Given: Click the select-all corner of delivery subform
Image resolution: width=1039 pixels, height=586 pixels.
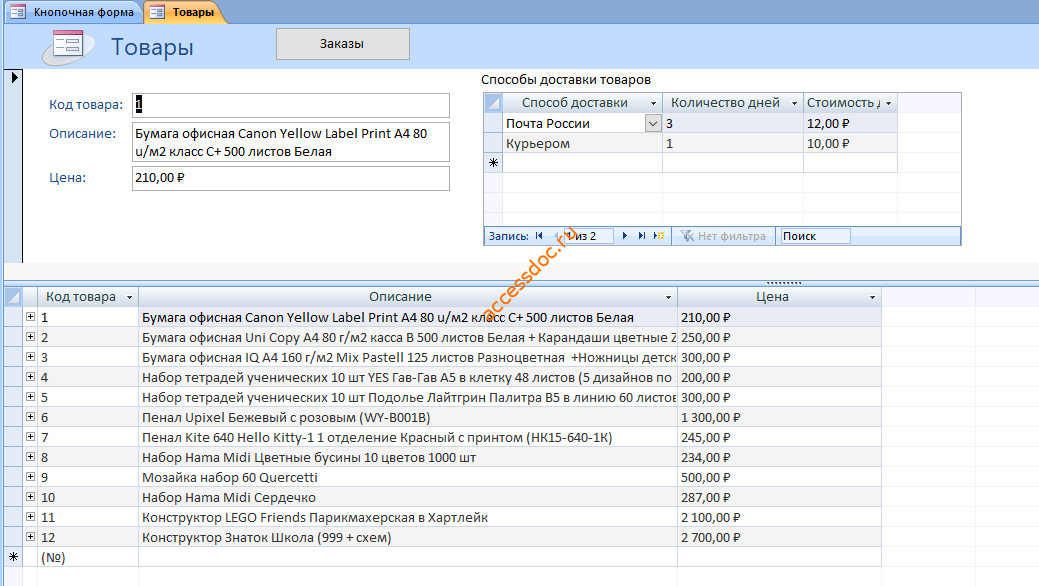Looking at the screenshot, I should tap(493, 103).
